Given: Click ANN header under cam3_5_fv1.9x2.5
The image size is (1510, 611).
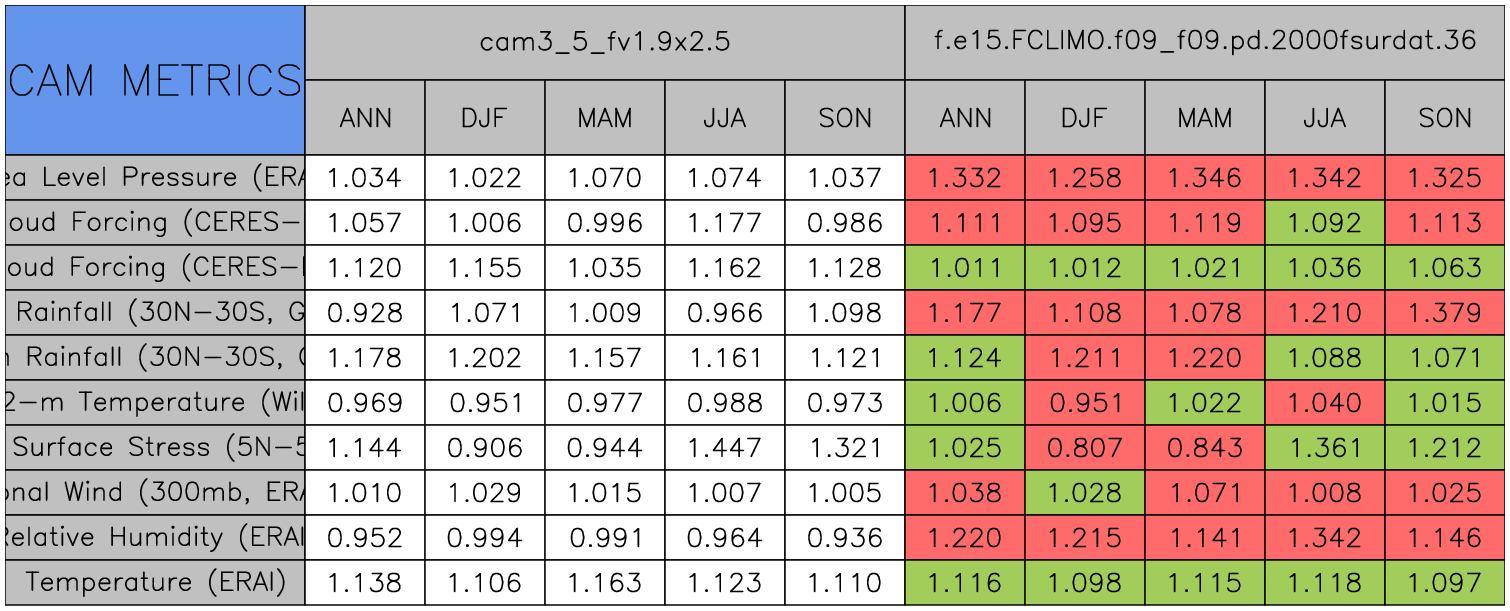Looking at the screenshot, I should coord(365,118).
